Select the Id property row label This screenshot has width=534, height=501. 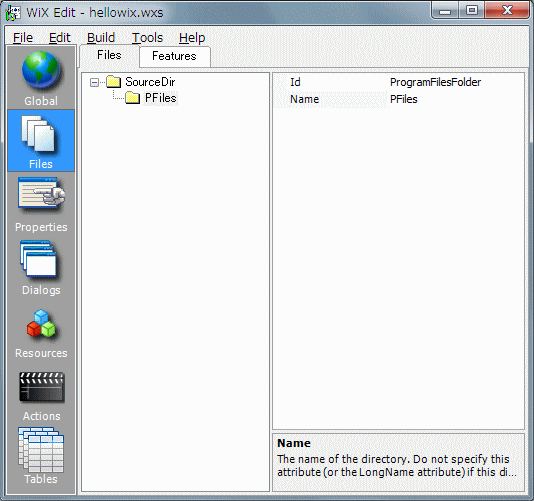[x=295, y=82]
